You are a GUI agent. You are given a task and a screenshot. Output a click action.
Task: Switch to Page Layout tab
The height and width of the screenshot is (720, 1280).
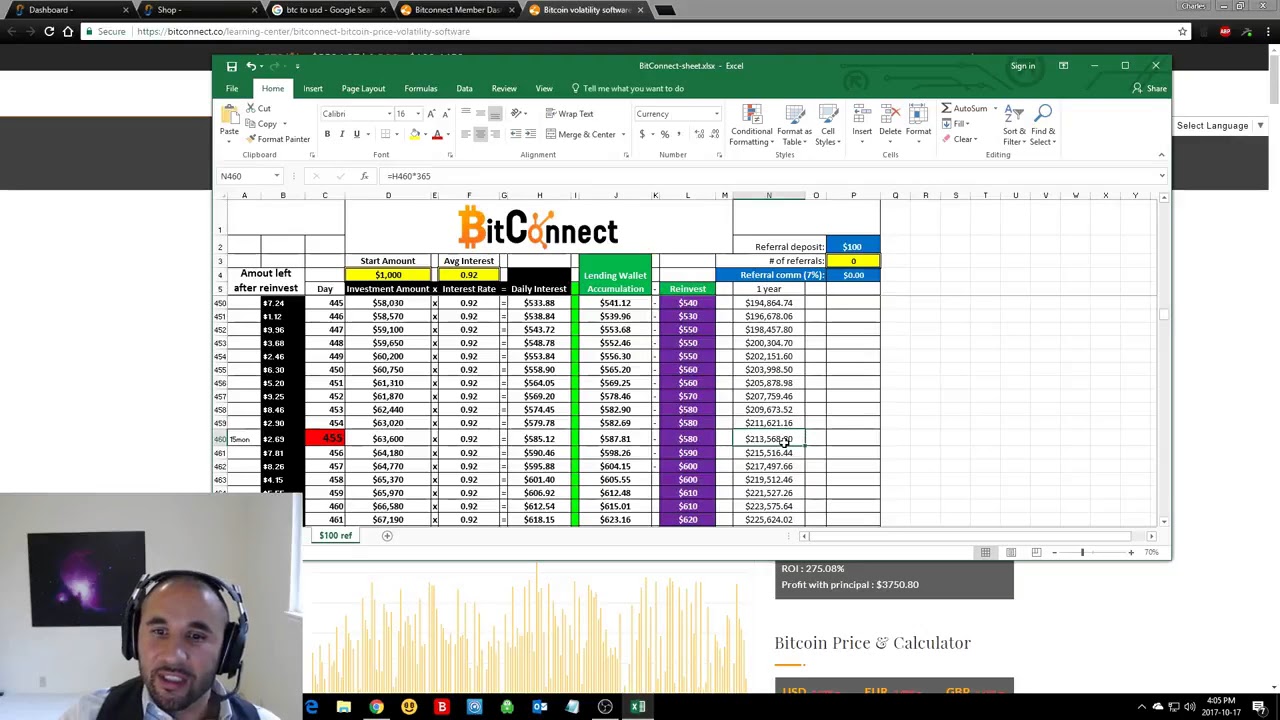(363, 88)
